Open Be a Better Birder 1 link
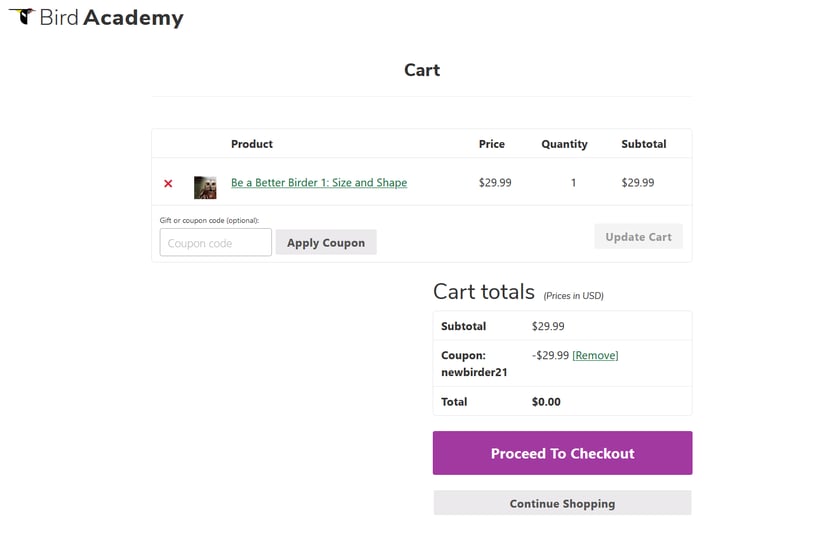 (318, 183)
